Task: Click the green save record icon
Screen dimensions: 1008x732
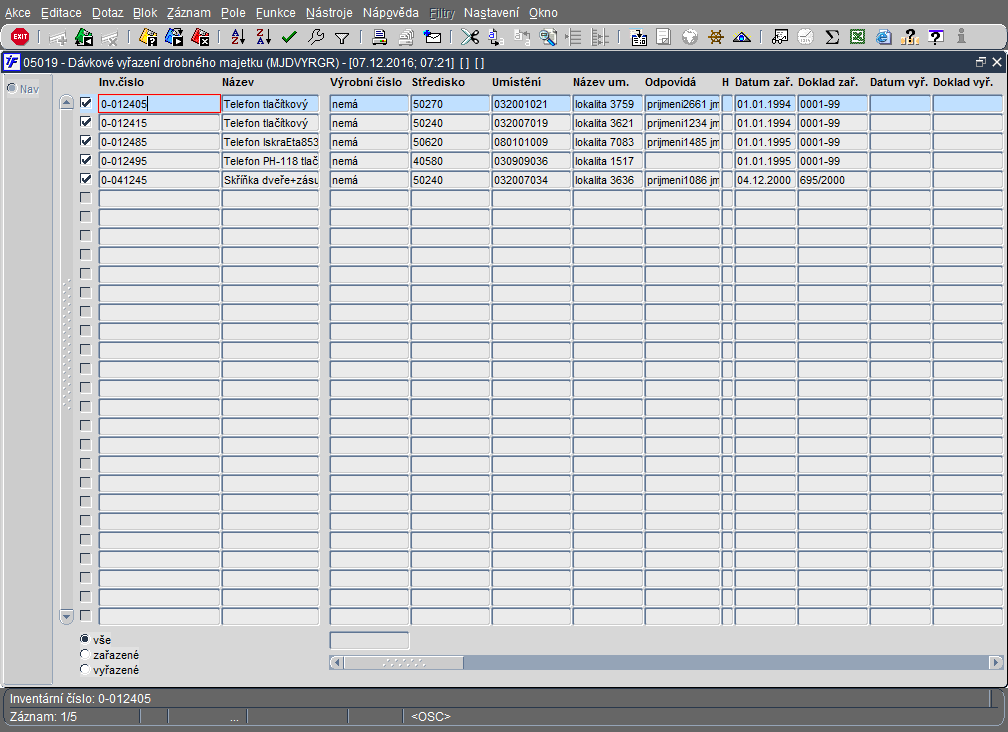Action: click(84, 37)
